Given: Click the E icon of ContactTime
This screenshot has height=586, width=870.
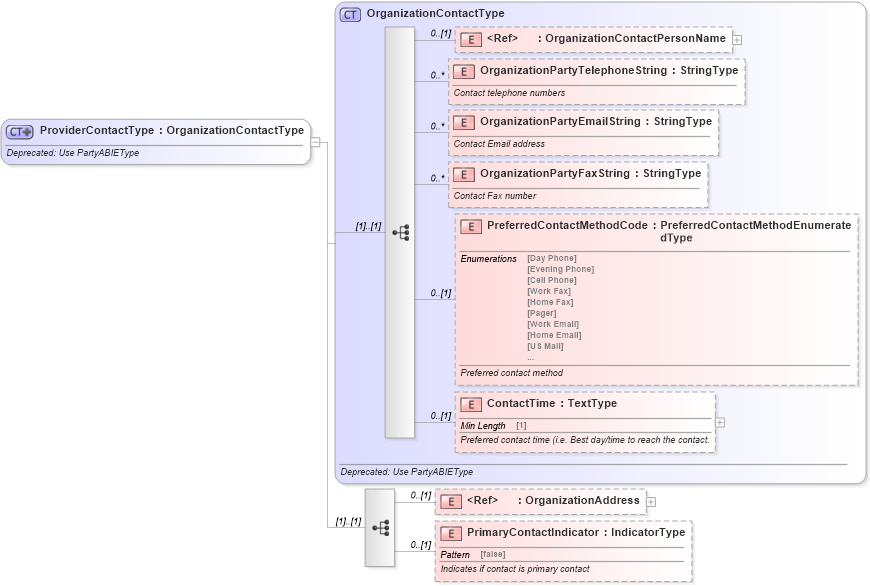Looking at the screenshot, I should (x=470, y=404).
